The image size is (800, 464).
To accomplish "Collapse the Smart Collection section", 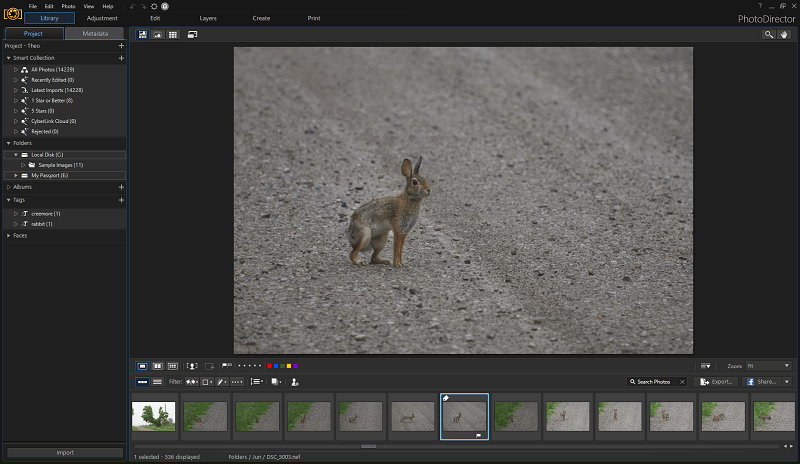I will 9,58.
